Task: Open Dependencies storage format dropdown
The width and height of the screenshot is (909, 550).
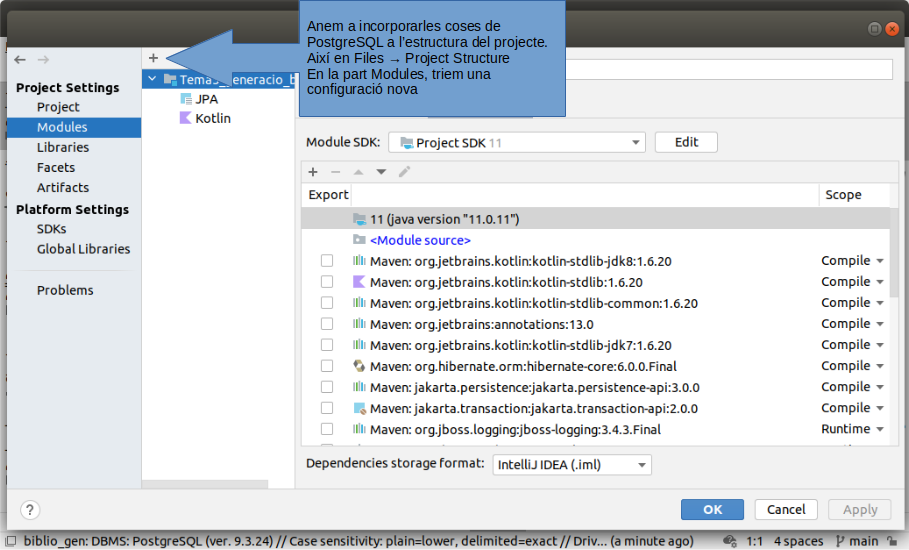Action: (572, 465)
